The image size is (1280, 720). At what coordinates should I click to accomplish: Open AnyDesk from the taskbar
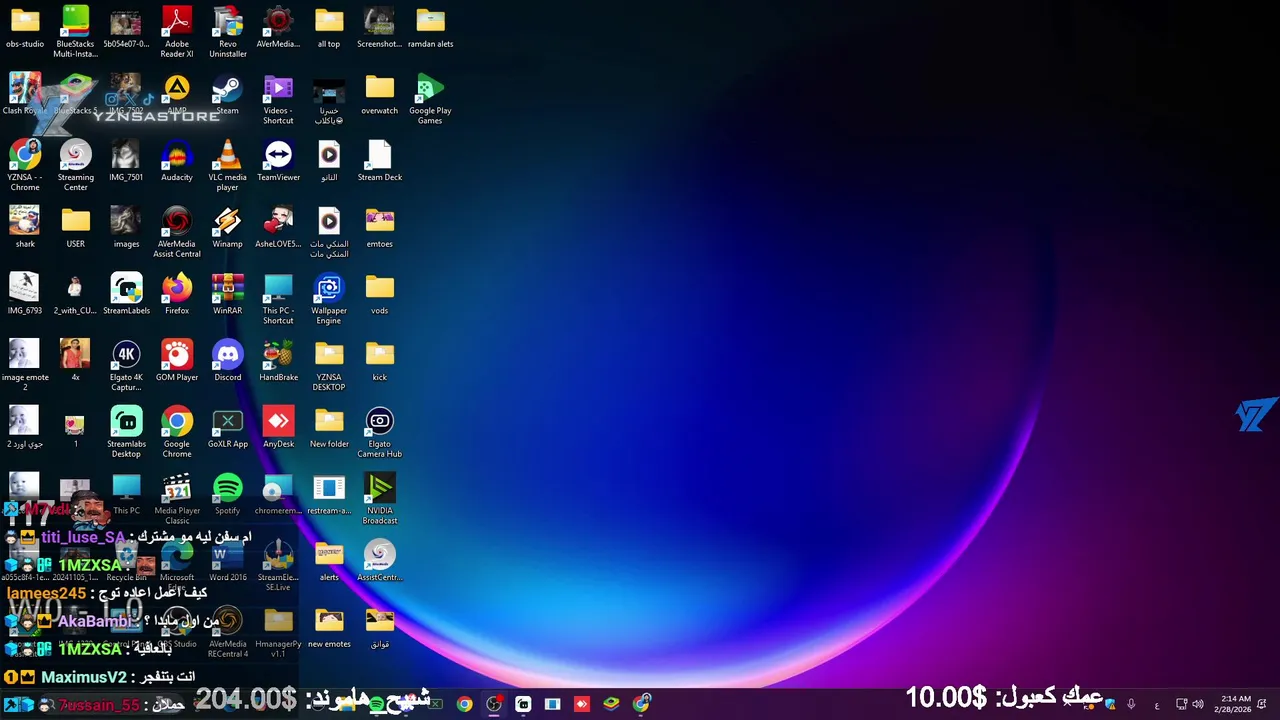pos(582,704)
